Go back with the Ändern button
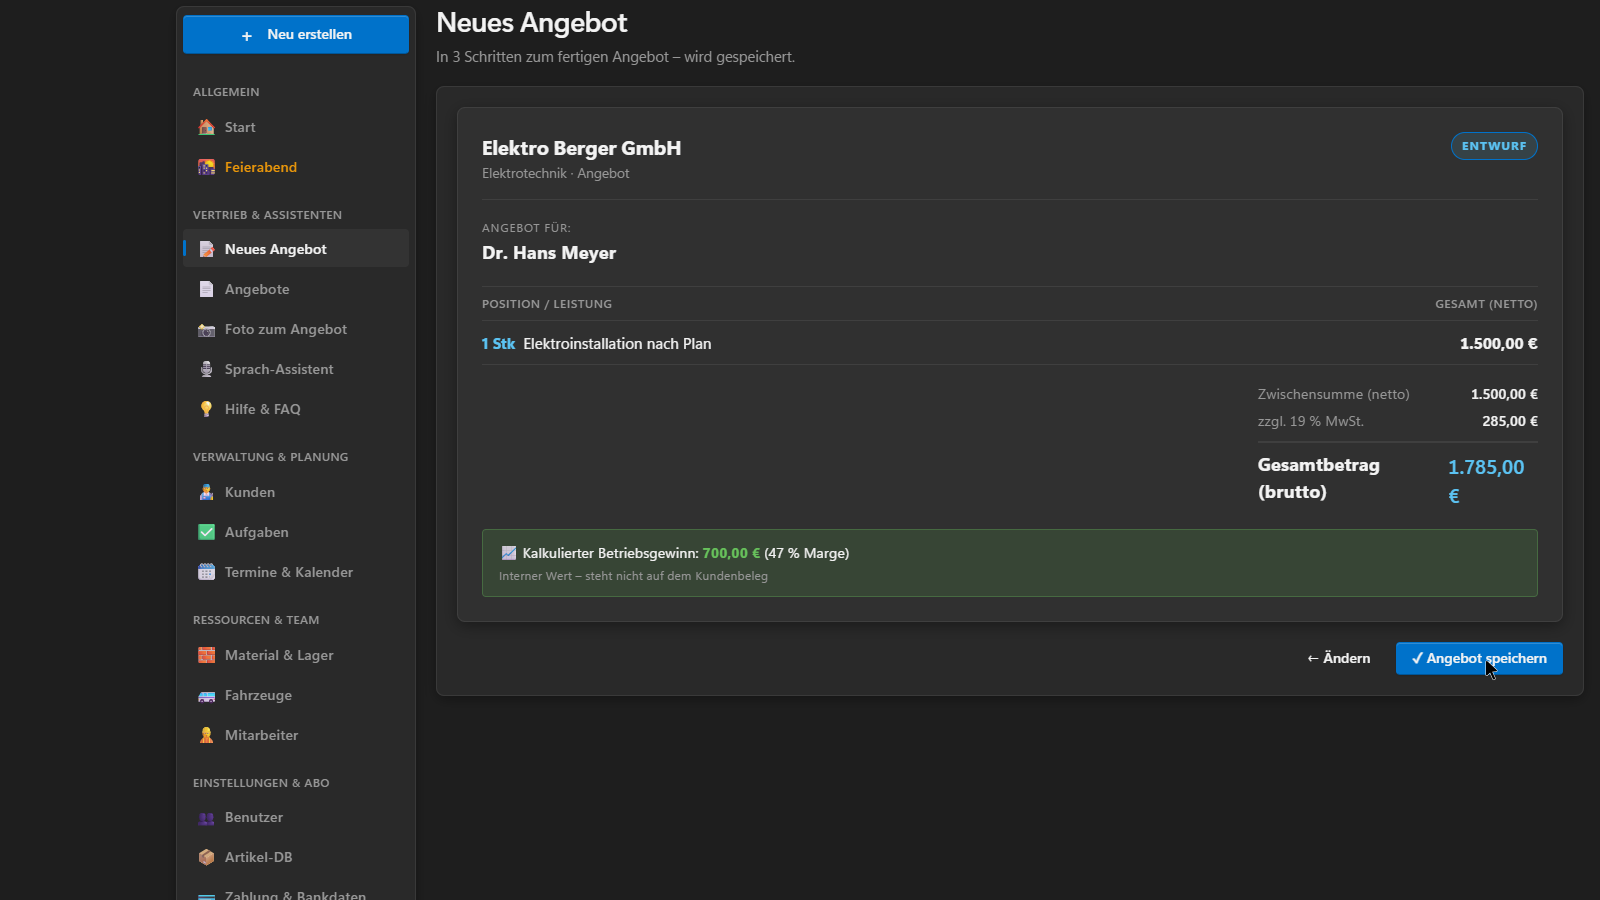The width and height of the screenshot is (1600, 900). coord(1338,658)
